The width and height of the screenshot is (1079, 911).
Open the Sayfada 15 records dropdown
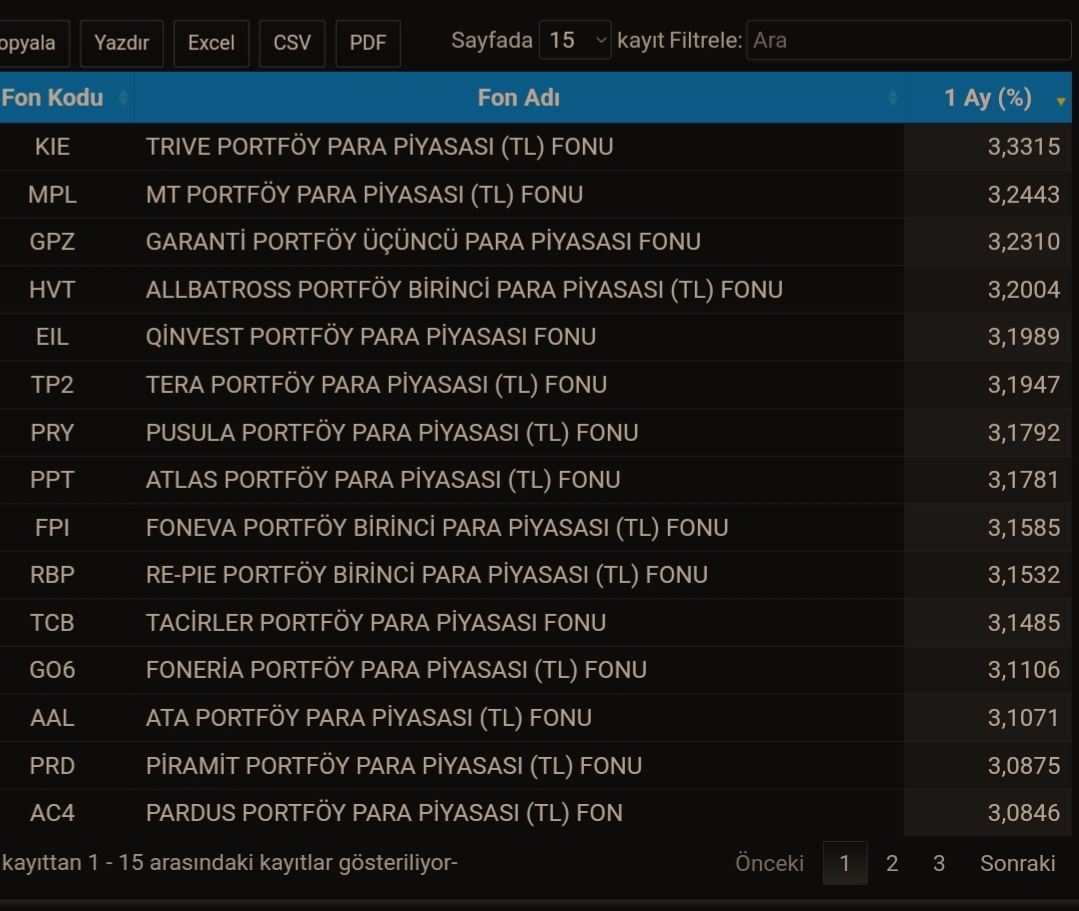click(575, 40)
